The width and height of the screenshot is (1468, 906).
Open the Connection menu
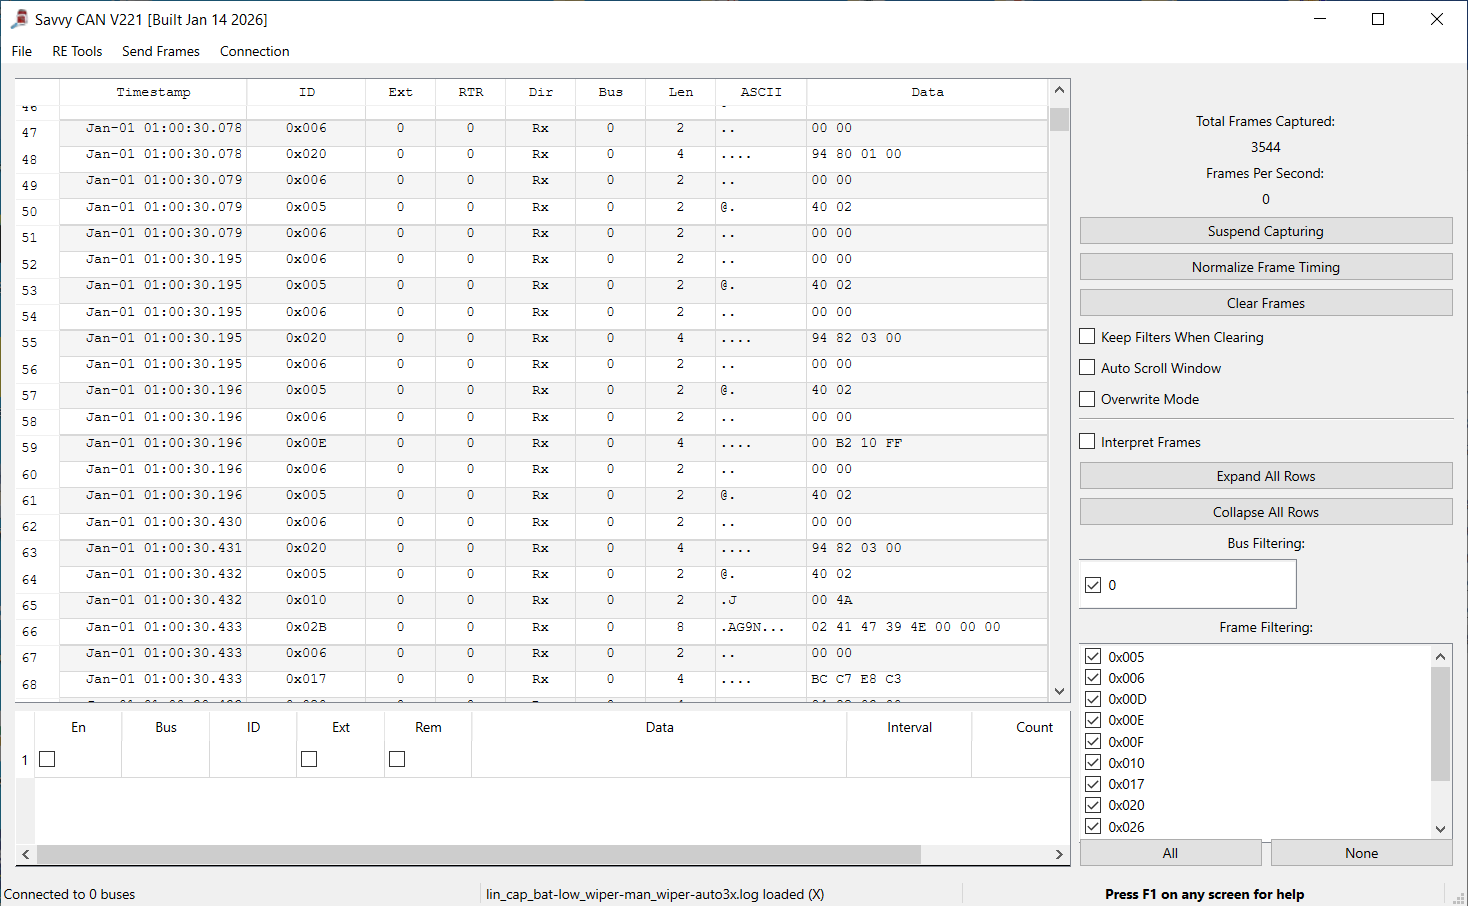click(x=254, y=51)
